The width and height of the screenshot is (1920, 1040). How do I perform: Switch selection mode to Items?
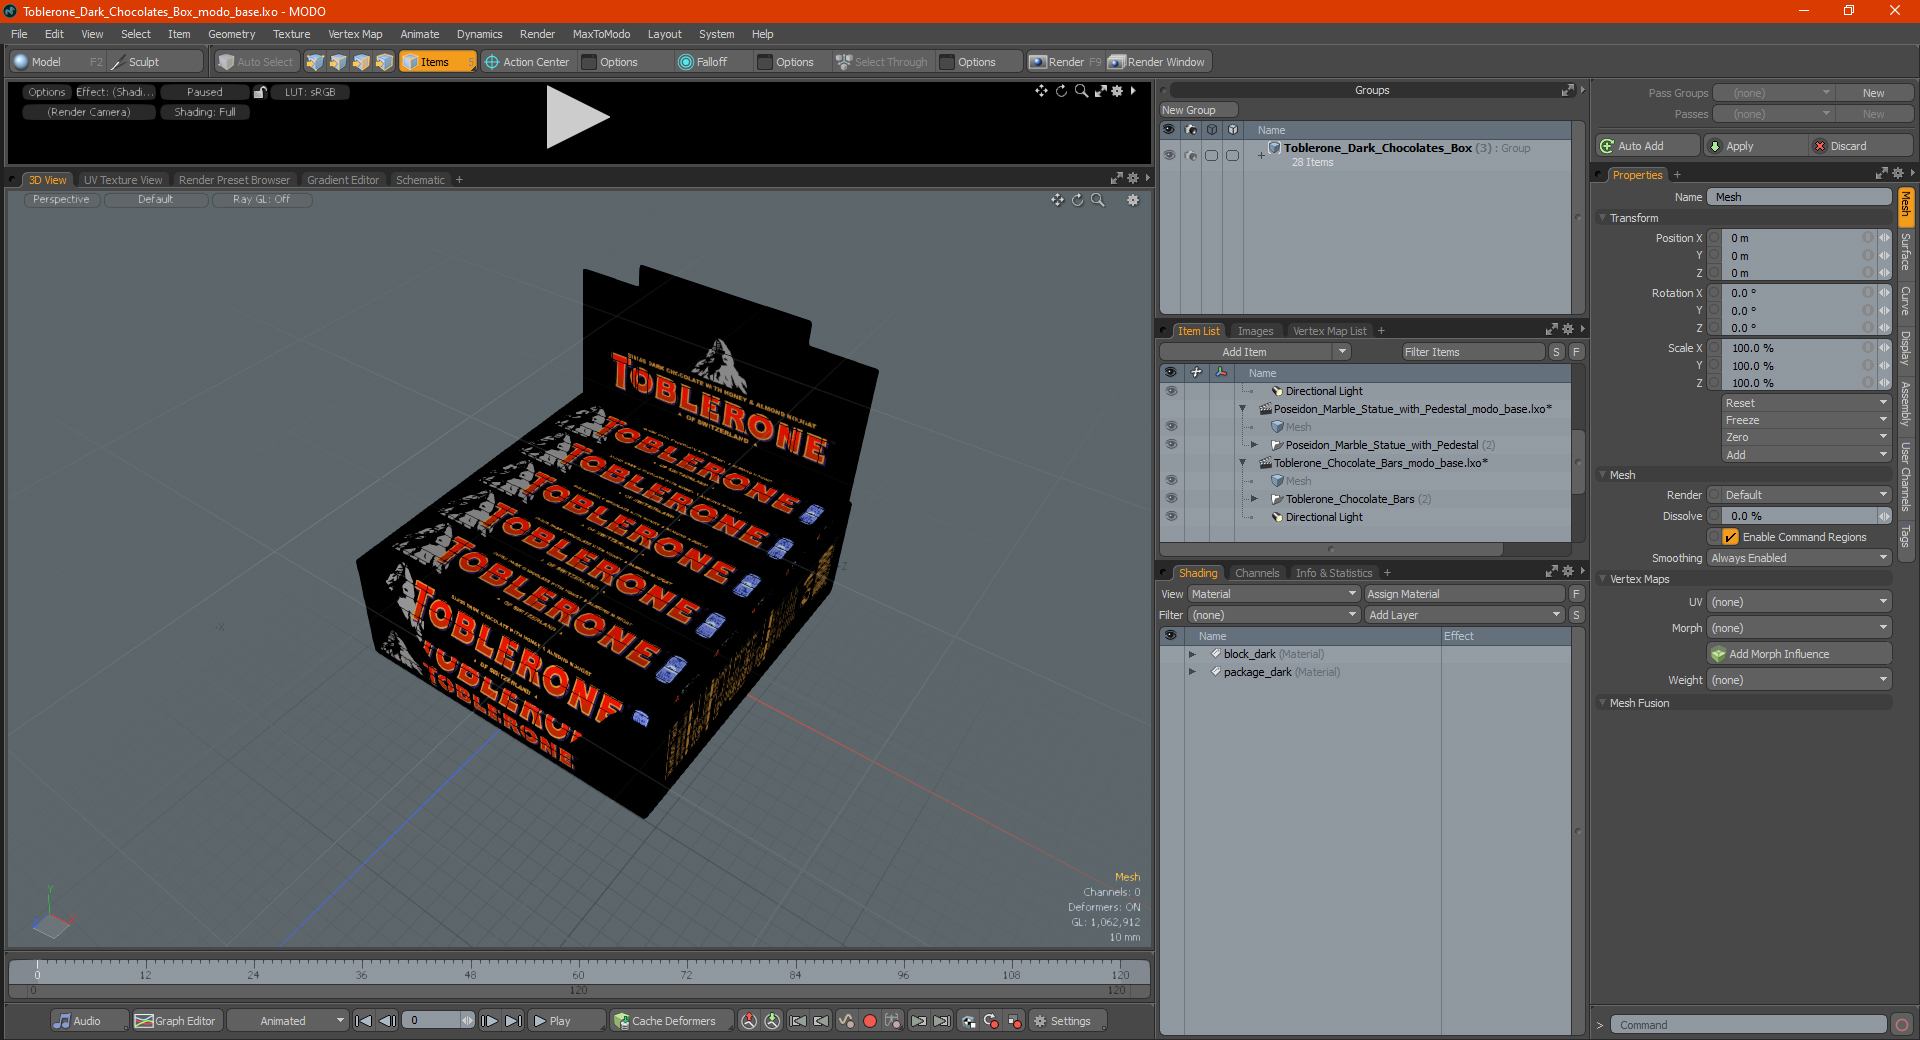tap(437, 62)
